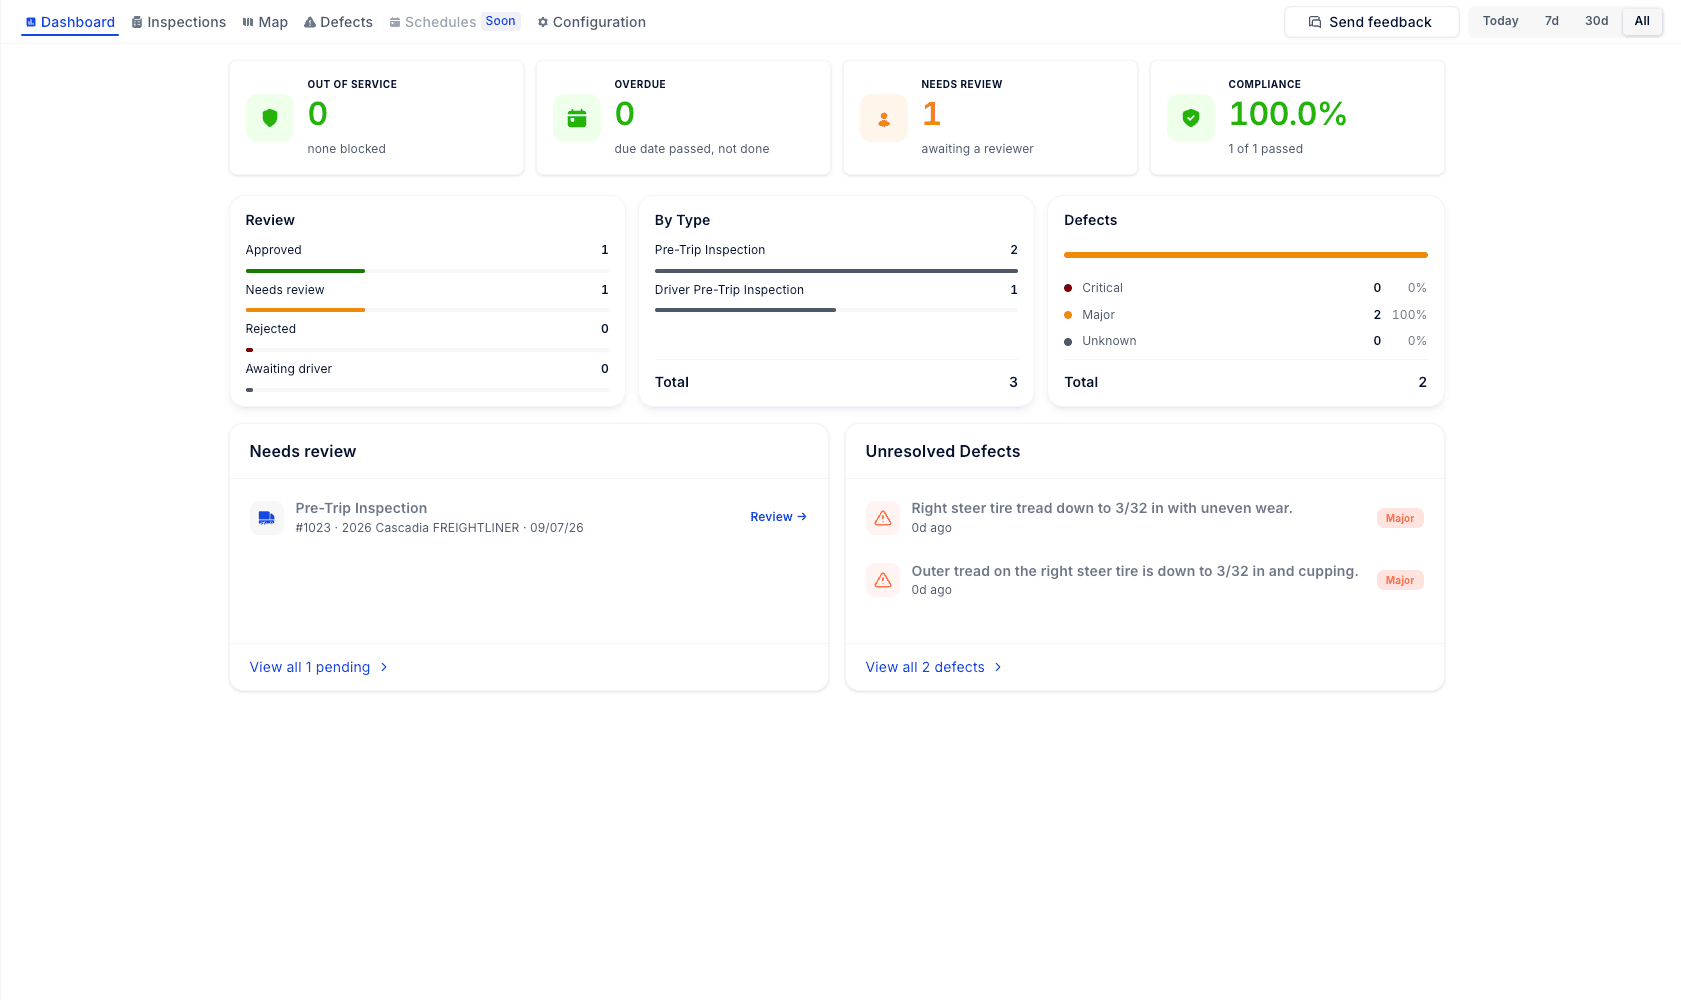Viewport: 1681px width, 1000px height.
Task: Open View all 2 defects link
Action: [934, 667]
